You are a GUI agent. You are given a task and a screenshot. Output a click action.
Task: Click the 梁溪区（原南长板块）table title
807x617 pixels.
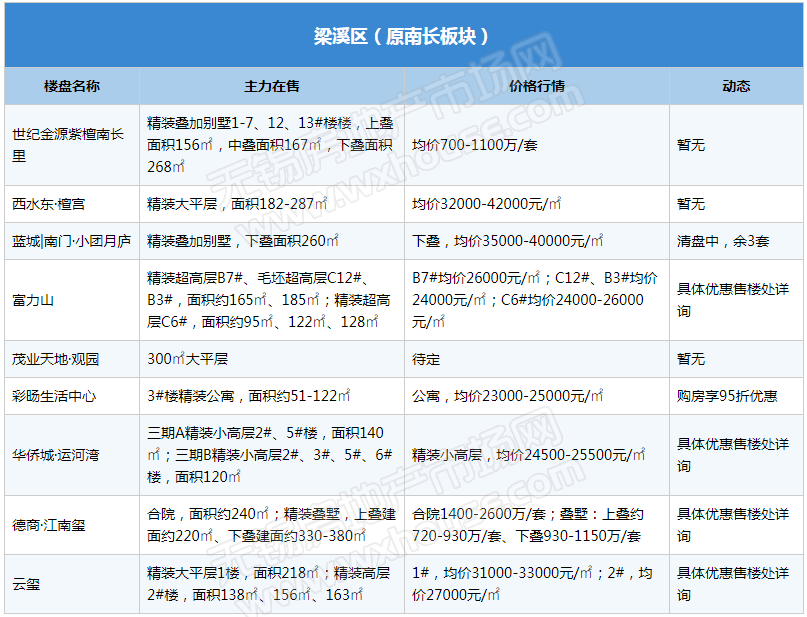pos(403,37)
